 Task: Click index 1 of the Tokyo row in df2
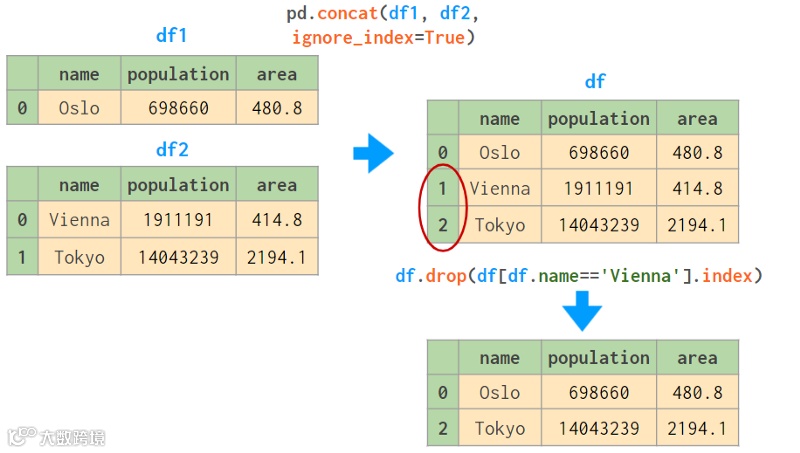[x=22, y=257]
